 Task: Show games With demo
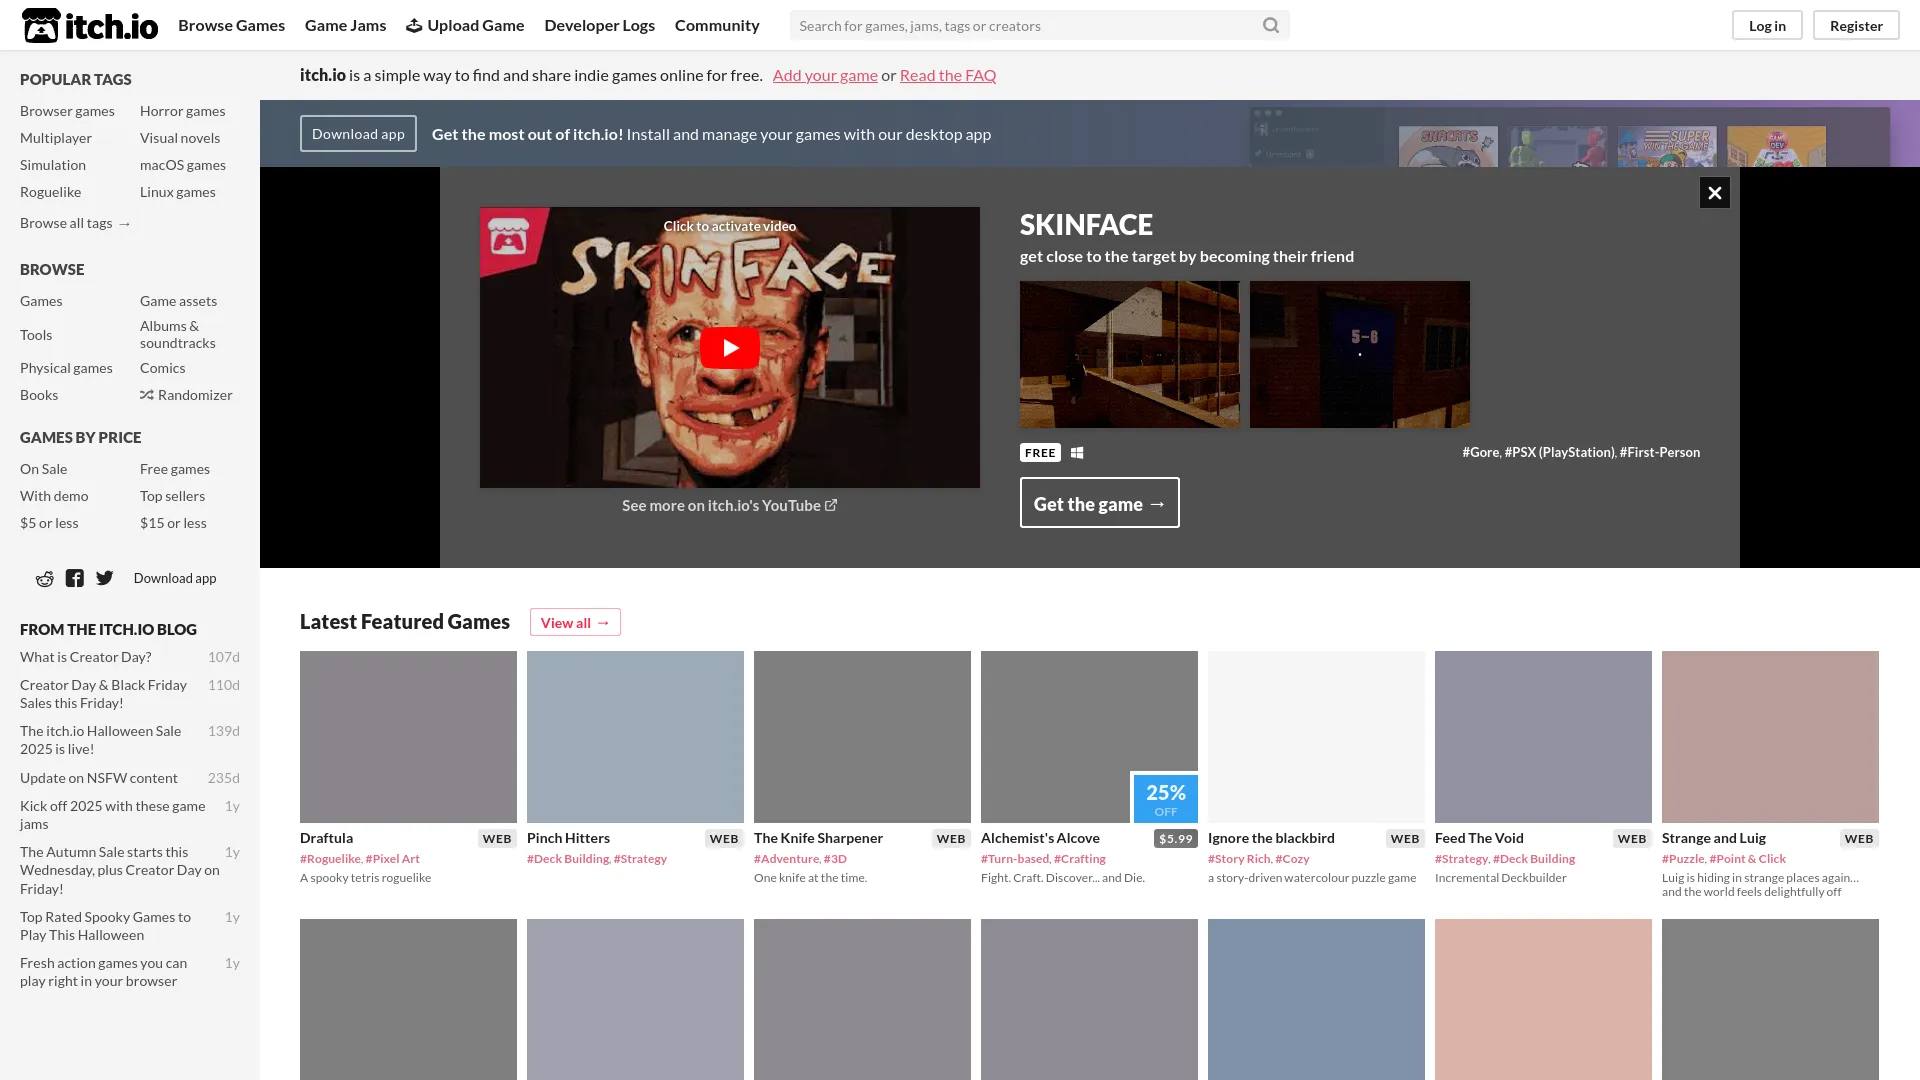54,496
